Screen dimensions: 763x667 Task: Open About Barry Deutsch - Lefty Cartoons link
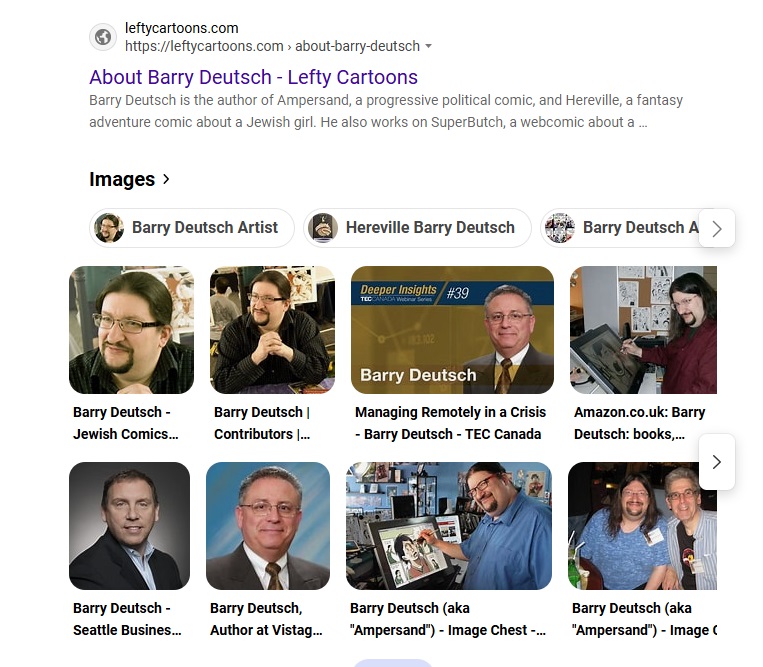coord(253,77)
